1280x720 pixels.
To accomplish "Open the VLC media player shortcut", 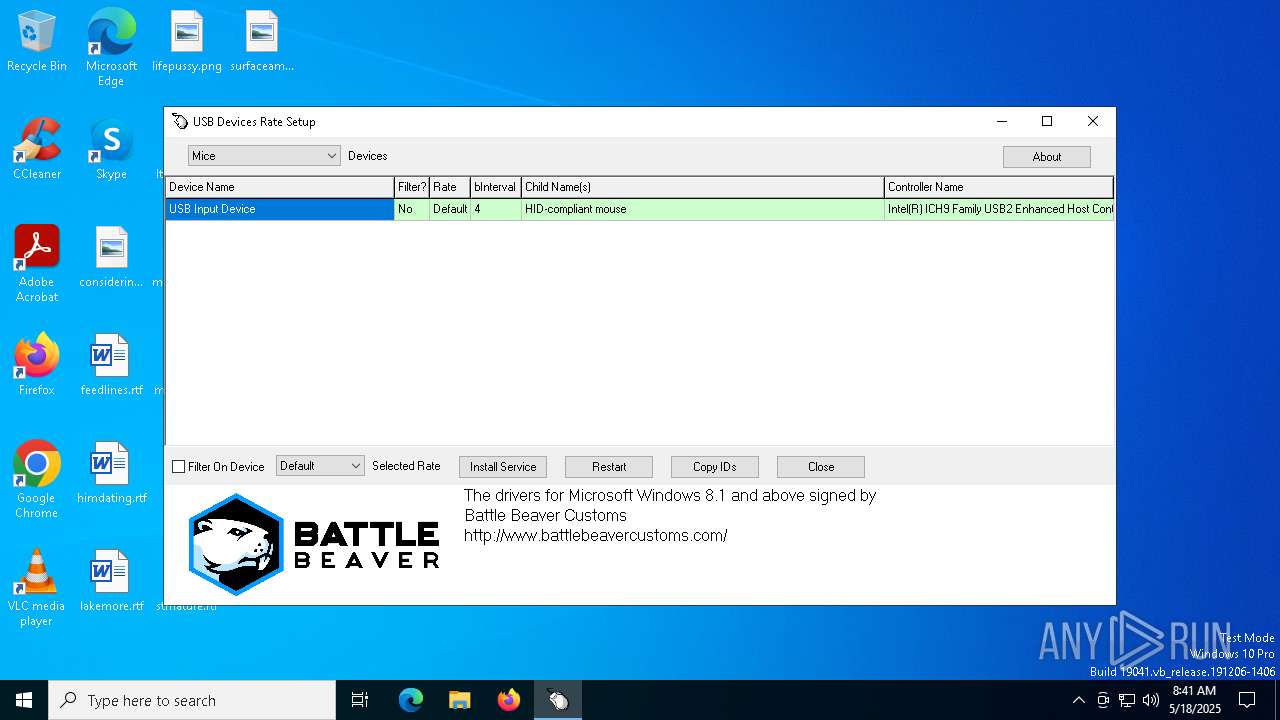I will point(37,588).
